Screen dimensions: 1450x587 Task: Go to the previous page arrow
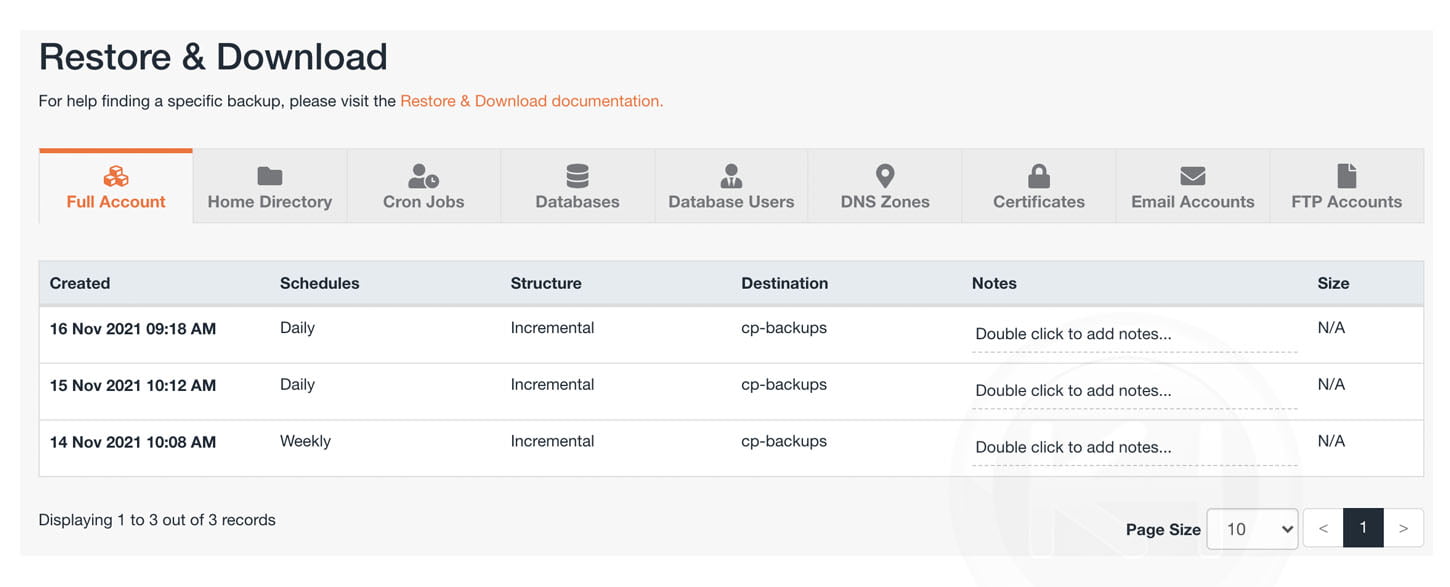click(1323, 528)
